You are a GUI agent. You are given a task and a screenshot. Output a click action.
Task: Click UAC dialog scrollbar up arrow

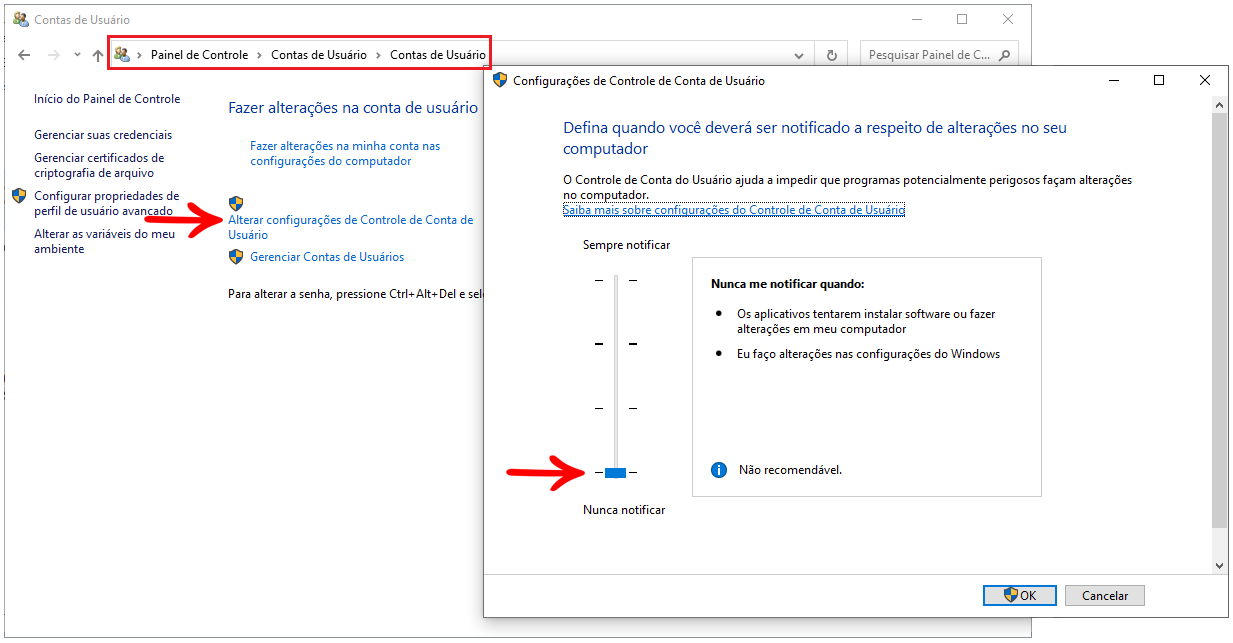coord(1219,105)
